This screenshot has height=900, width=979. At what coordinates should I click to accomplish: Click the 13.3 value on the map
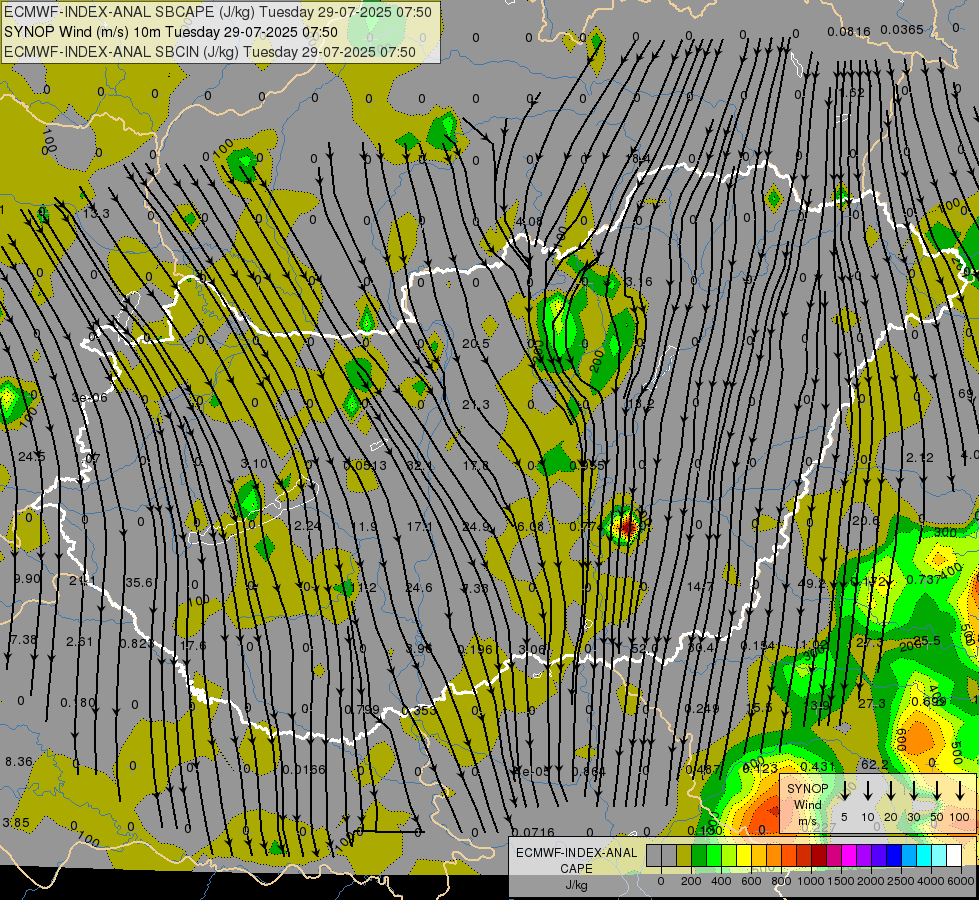click(x=96, y=214)
